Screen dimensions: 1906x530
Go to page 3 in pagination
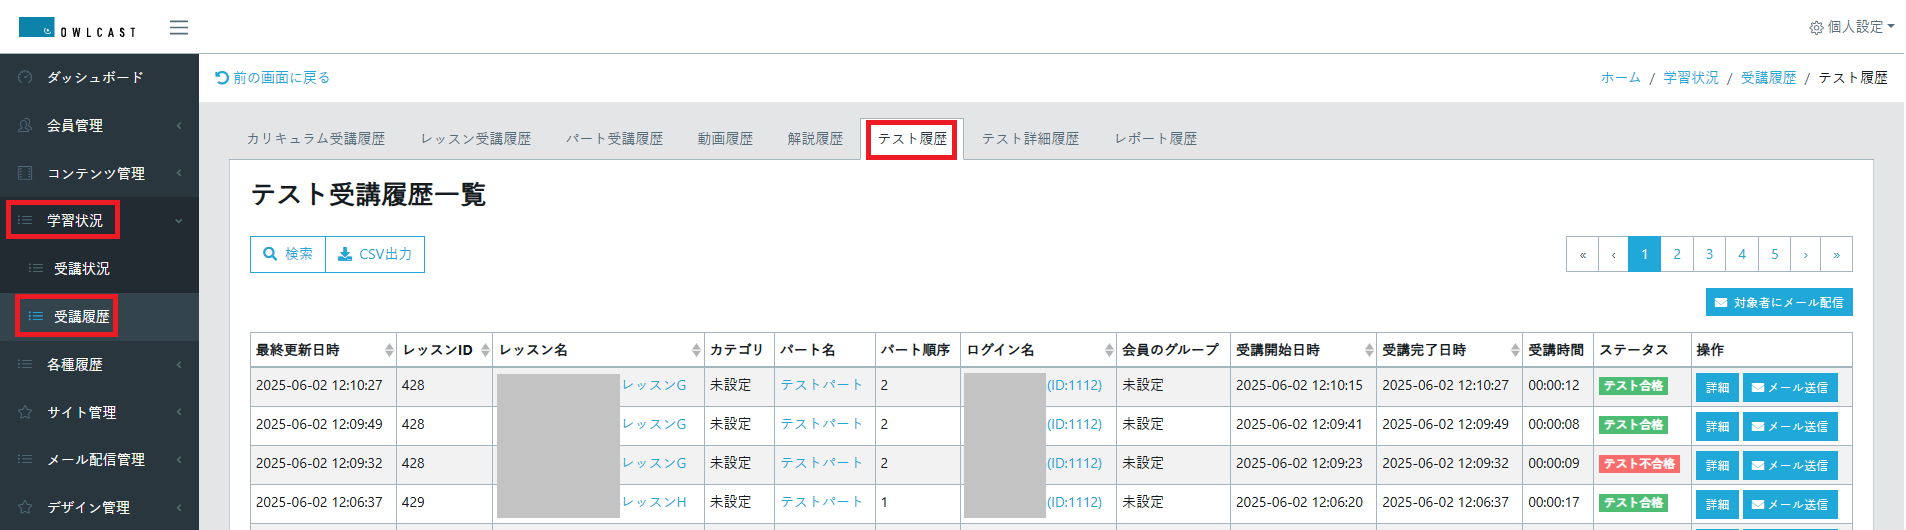(x=1709, y=254)
